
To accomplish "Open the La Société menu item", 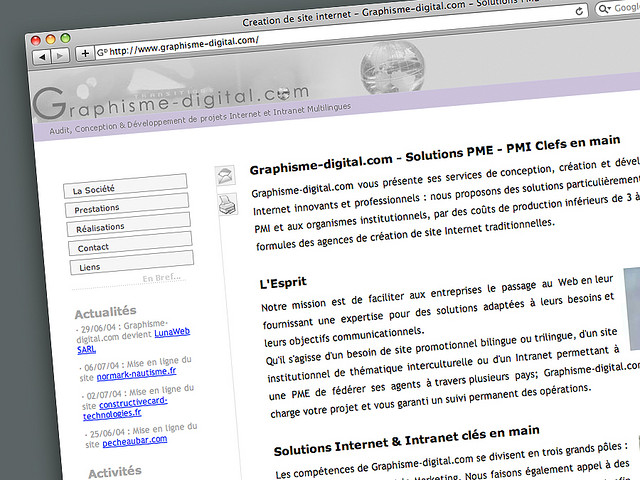I will coord(125,186).
